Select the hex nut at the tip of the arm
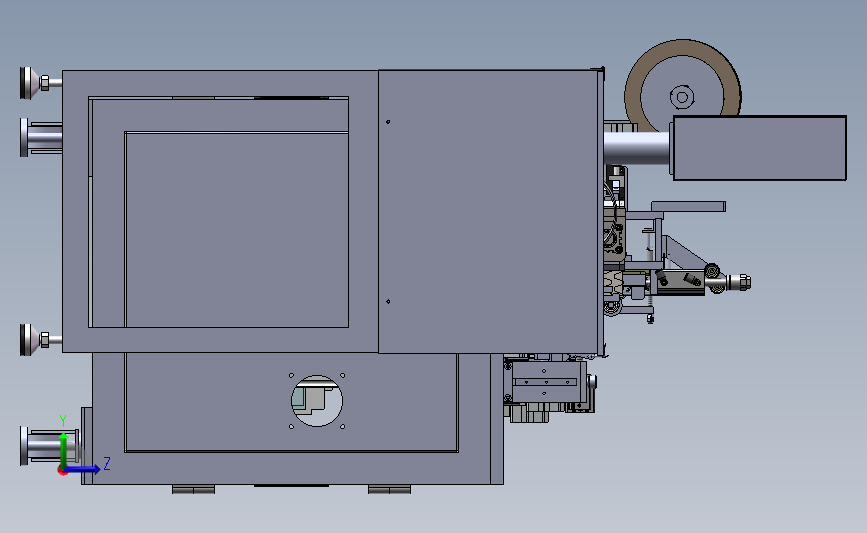 click(x=744, y=283)
